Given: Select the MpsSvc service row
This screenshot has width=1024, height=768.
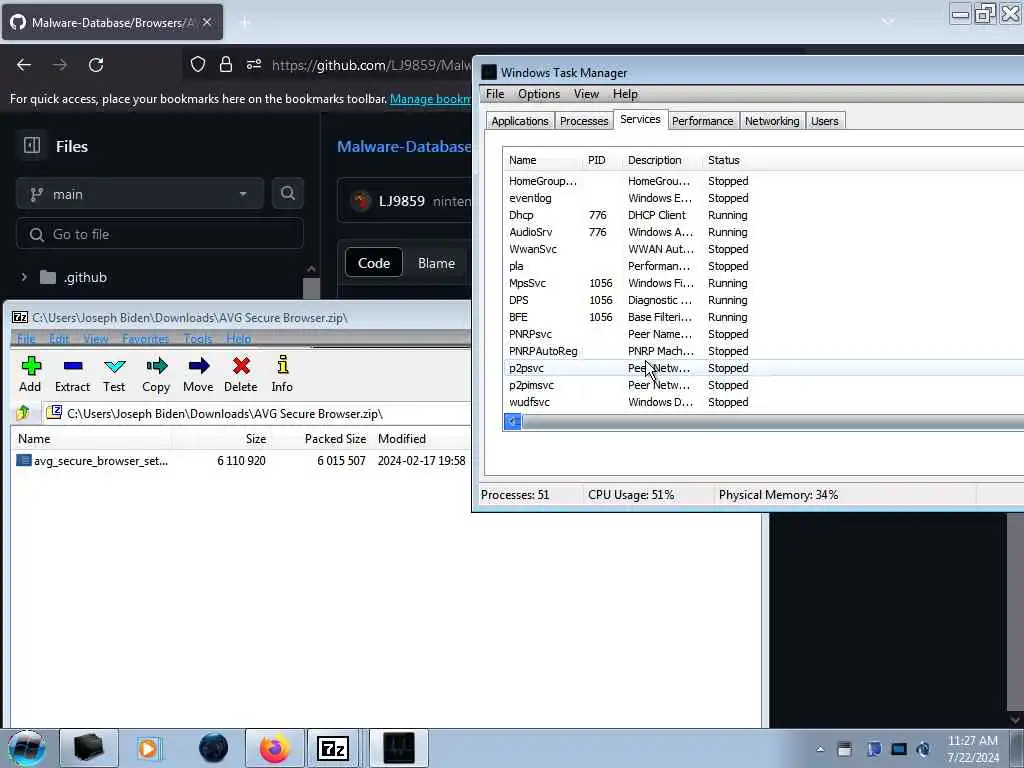Looking at the screenshot, I should 763,283.
